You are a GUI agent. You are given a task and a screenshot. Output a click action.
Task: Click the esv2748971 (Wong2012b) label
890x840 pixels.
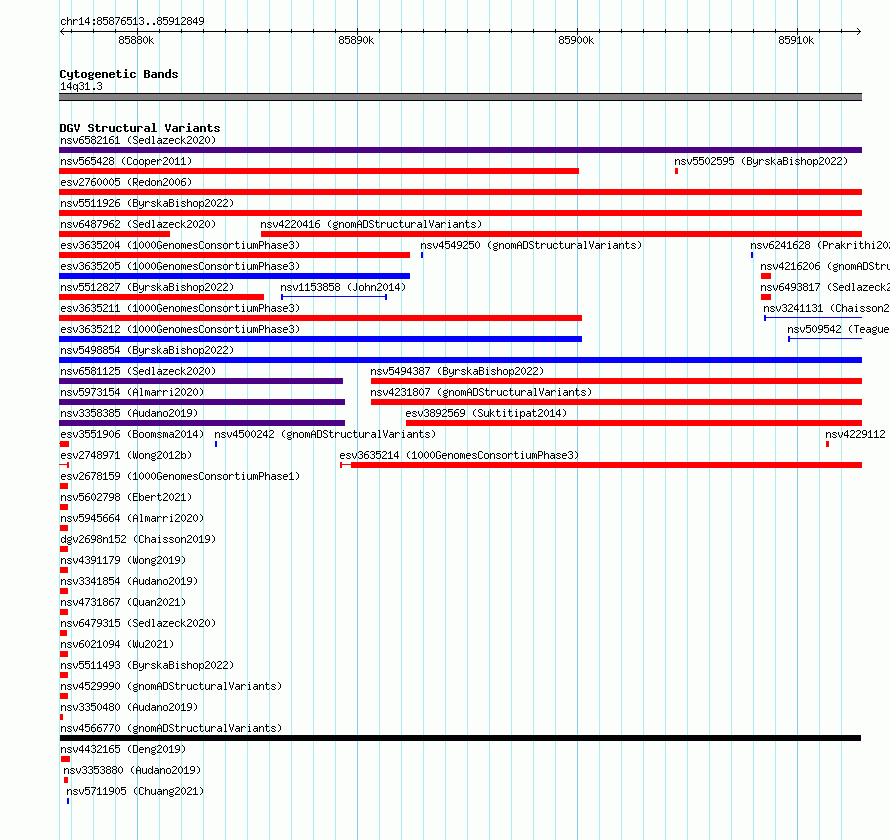(126, 455)
